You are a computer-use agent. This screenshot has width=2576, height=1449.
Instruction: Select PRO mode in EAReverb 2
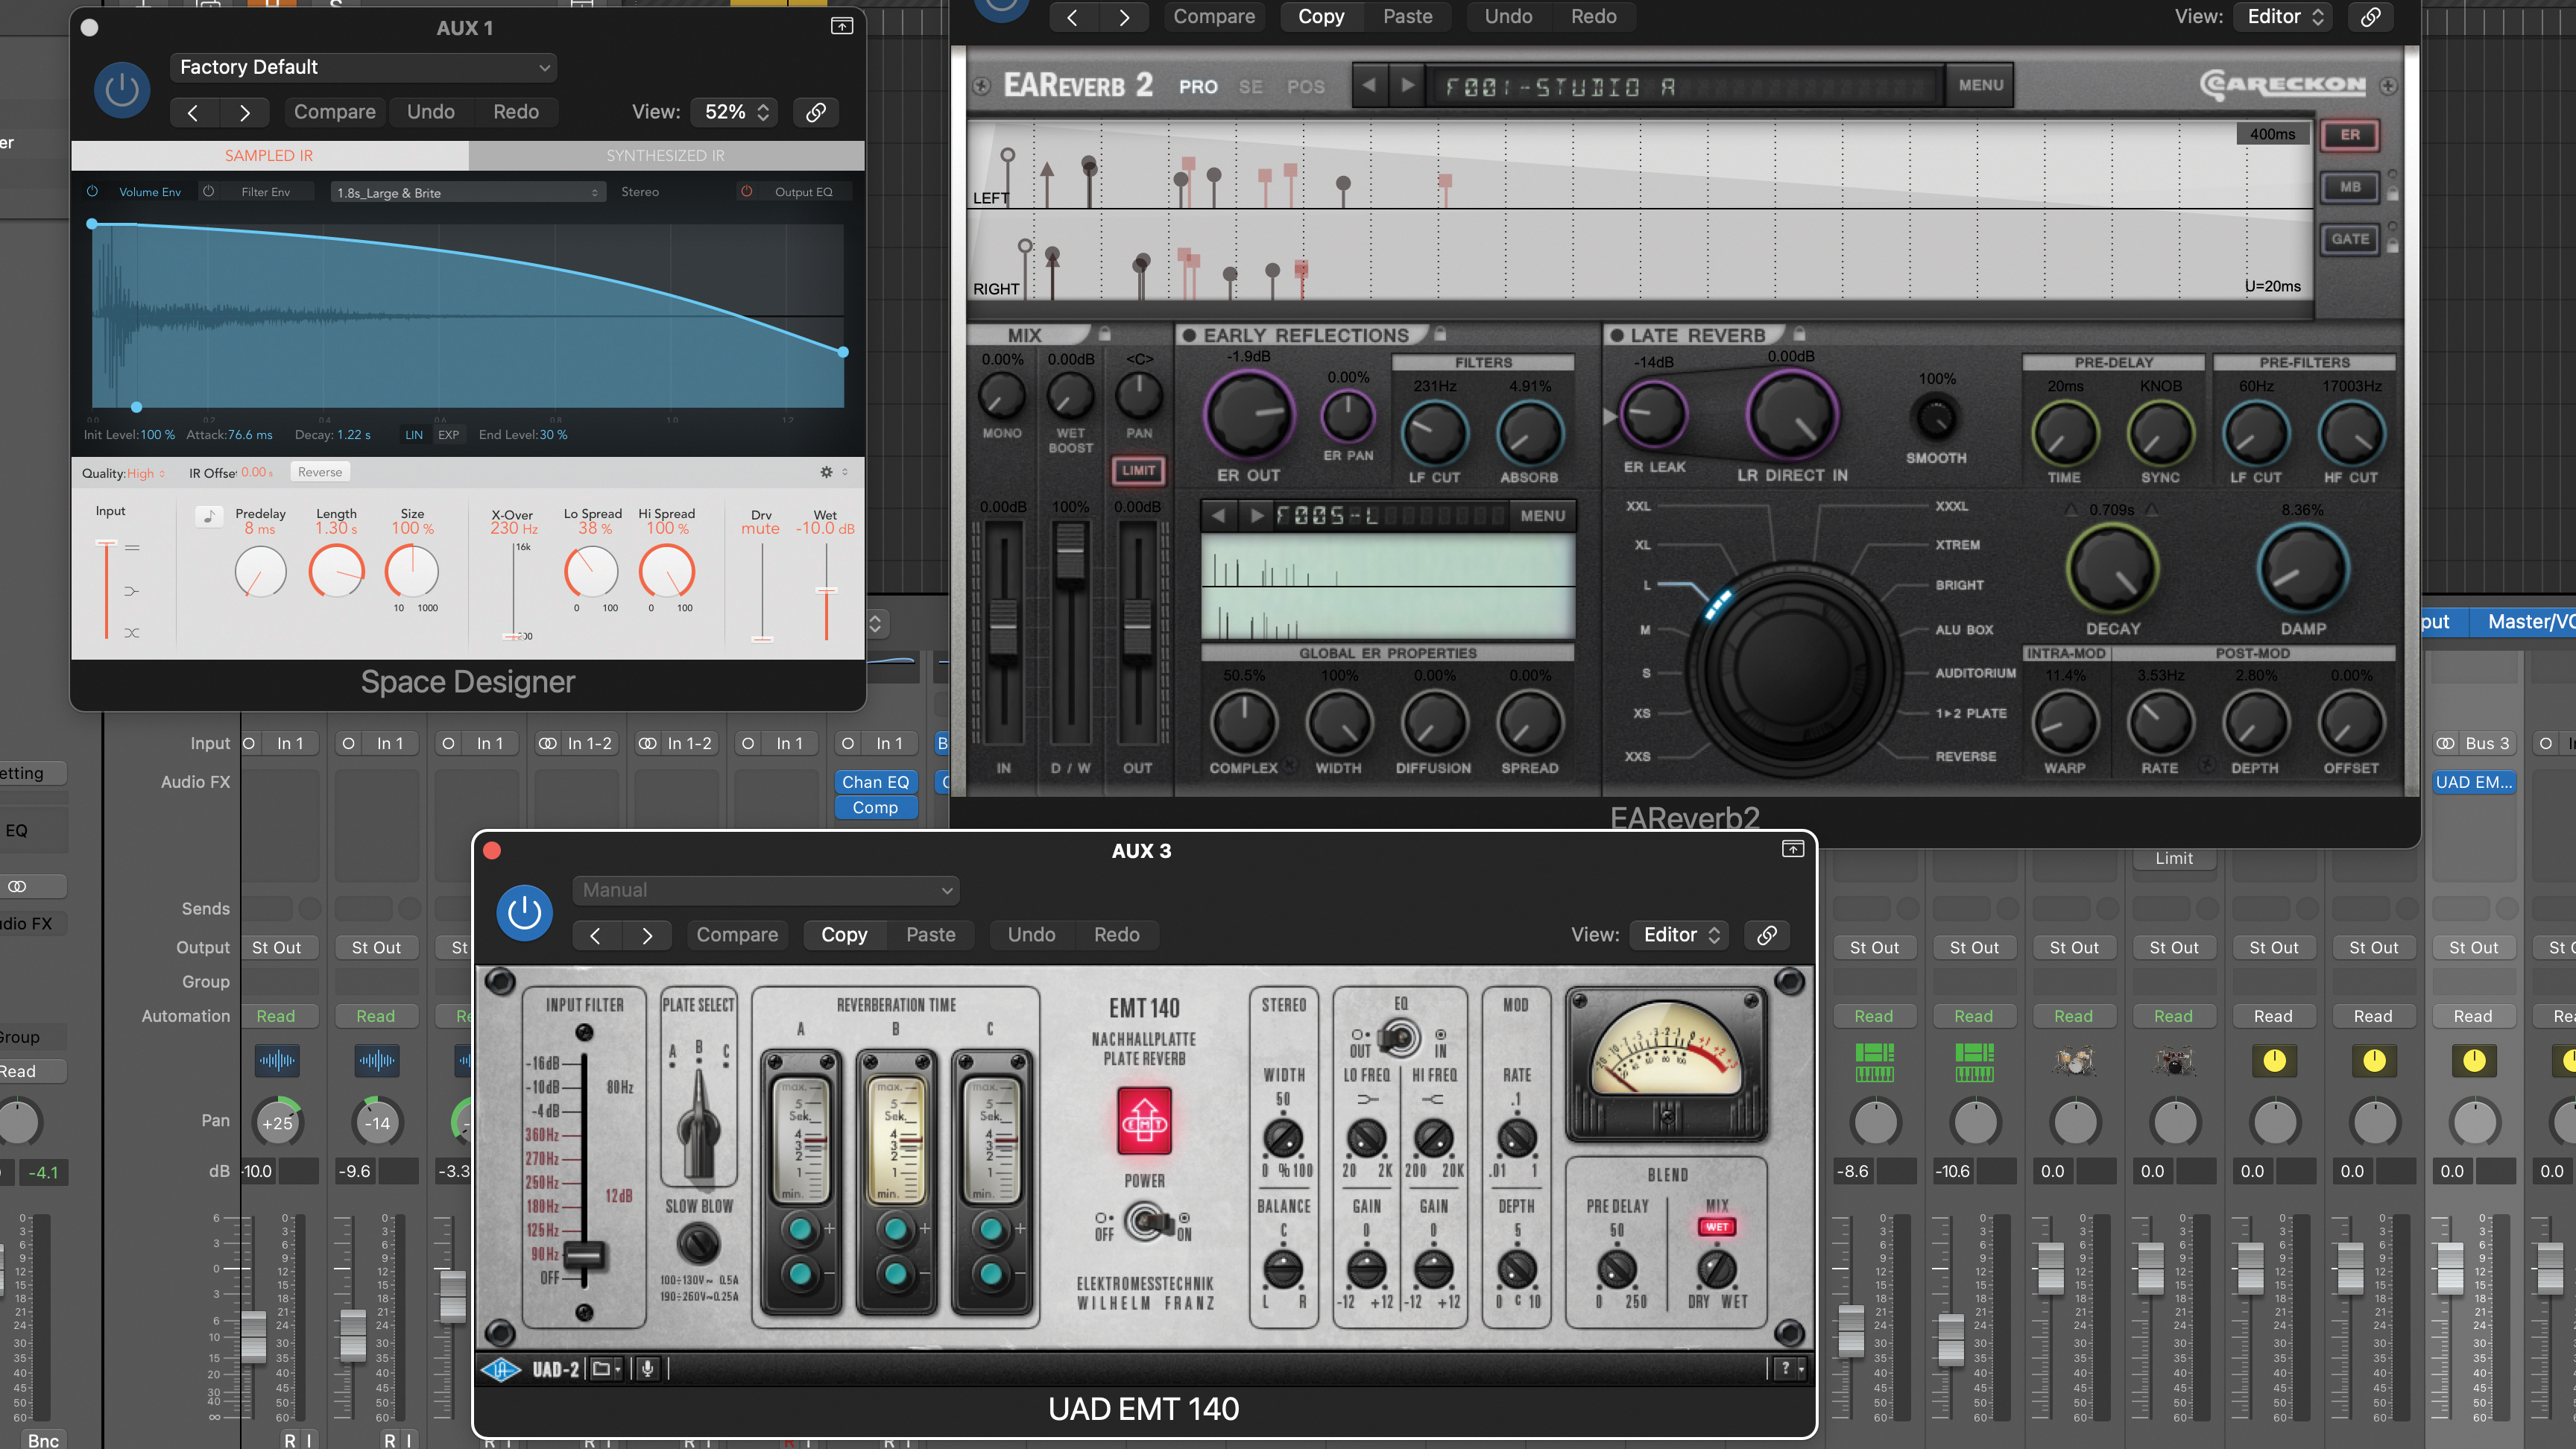coord(1198,87)
